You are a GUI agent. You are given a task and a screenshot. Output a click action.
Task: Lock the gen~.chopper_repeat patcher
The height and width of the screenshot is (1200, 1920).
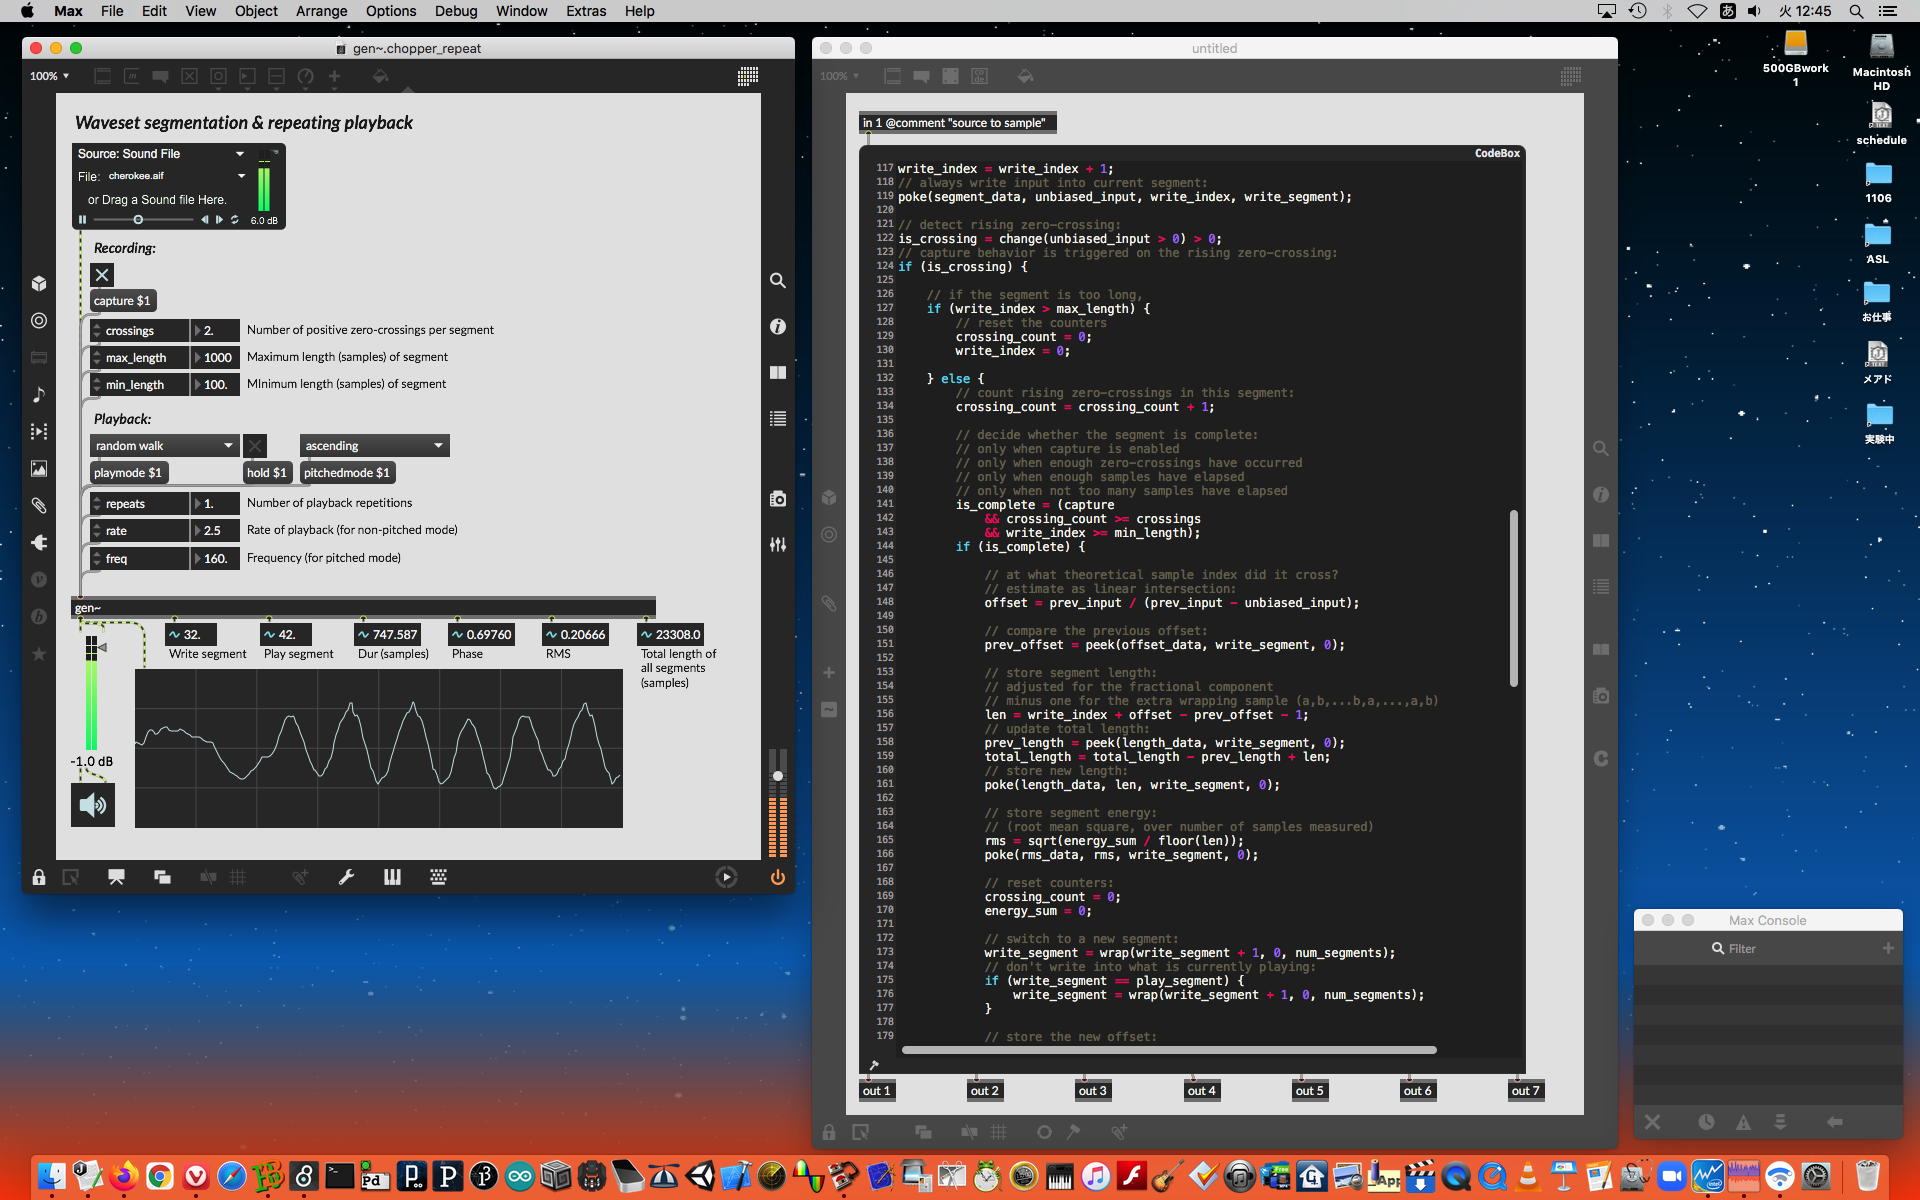click(39, 877)
